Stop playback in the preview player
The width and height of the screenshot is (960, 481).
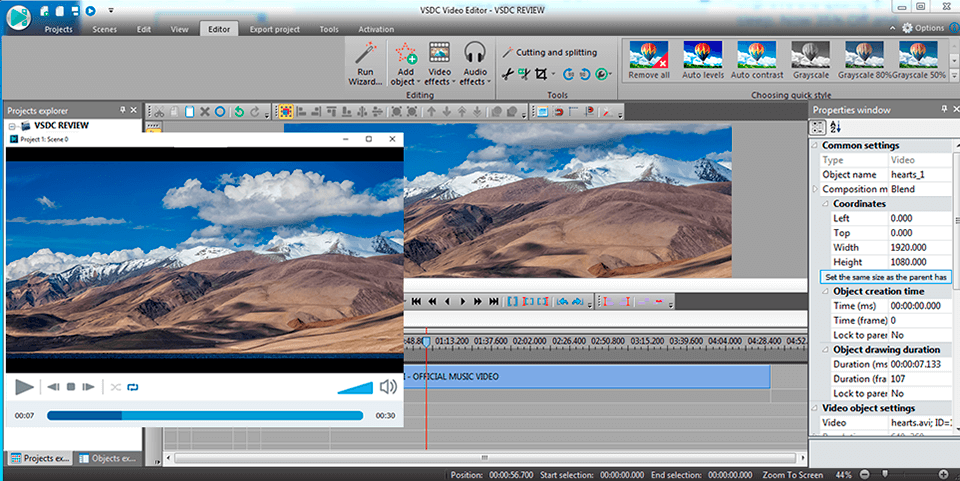71,387
